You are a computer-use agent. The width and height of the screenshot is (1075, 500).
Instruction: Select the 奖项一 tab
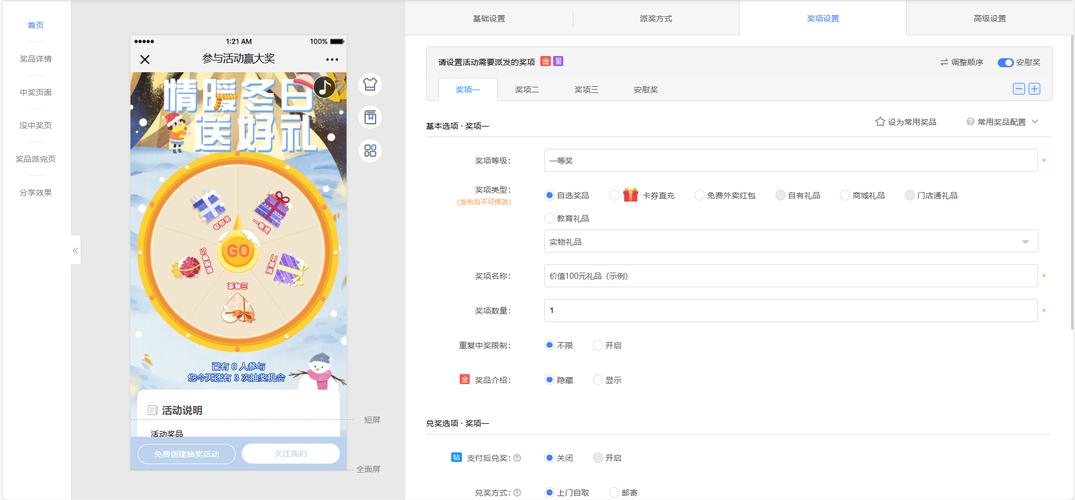pyautogui.click(x=468, y=90)
